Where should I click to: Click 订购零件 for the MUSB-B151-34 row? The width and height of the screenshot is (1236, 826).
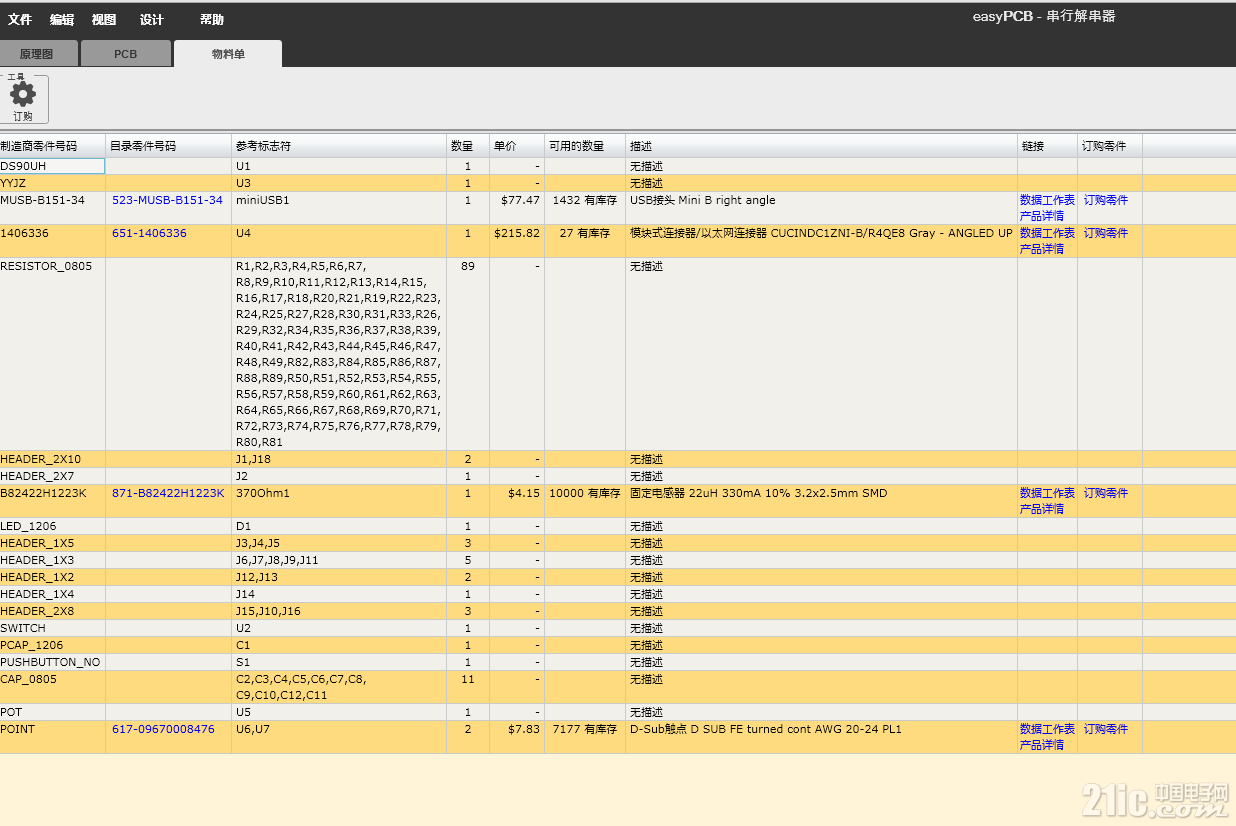[x=1106, y=200]
